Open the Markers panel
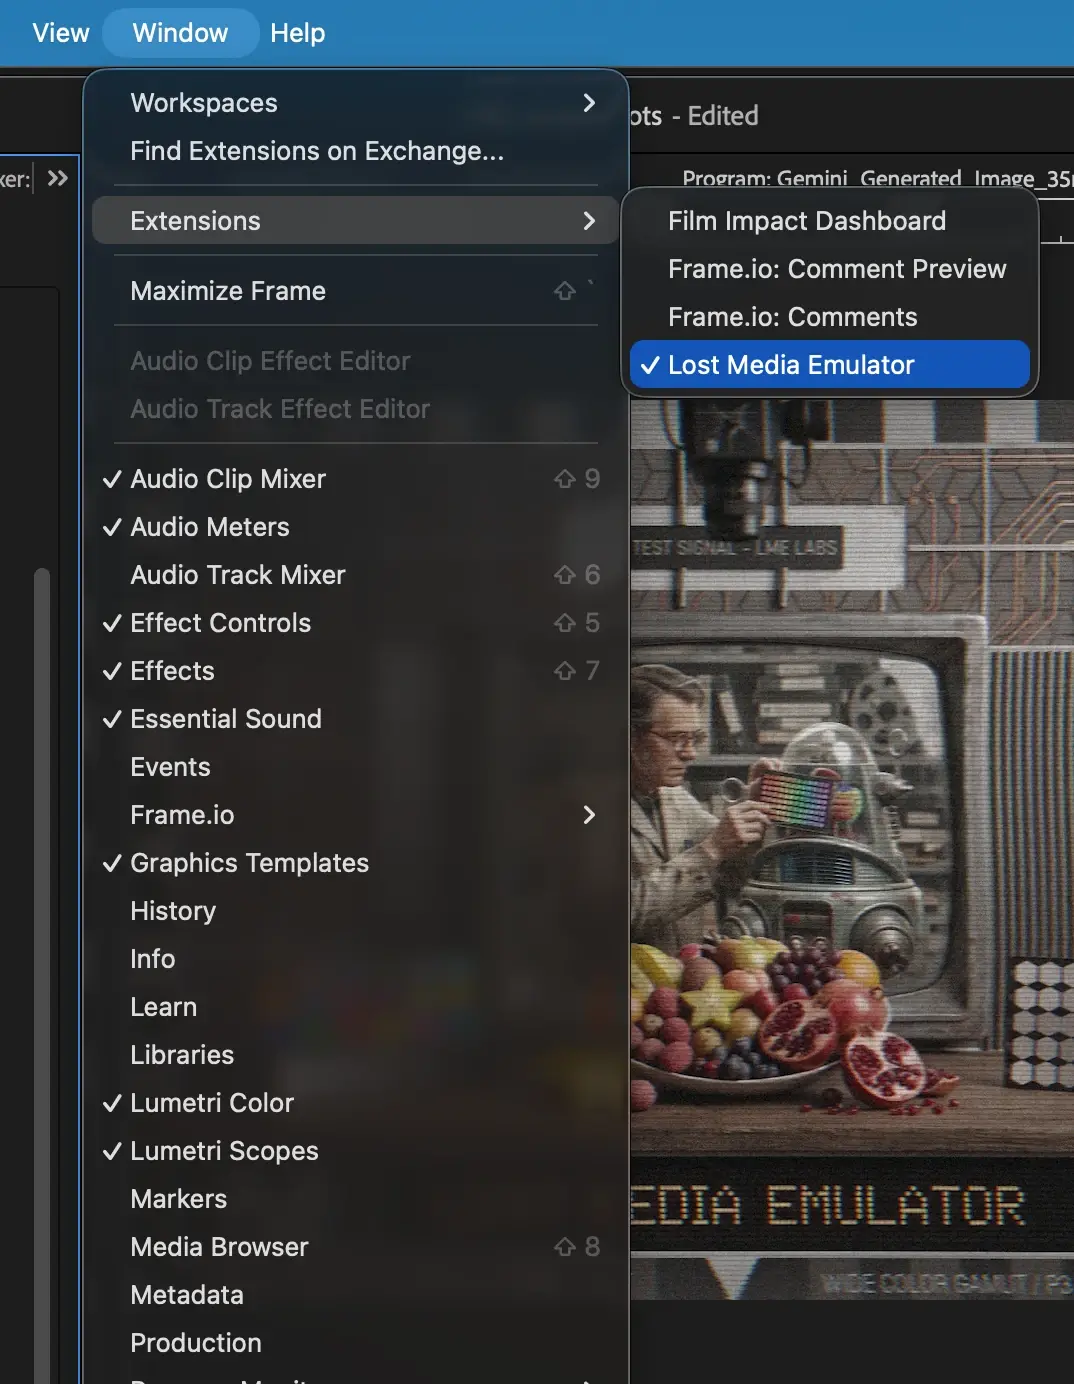Screen dimensions: 1074x1384 click(356, 1199)
